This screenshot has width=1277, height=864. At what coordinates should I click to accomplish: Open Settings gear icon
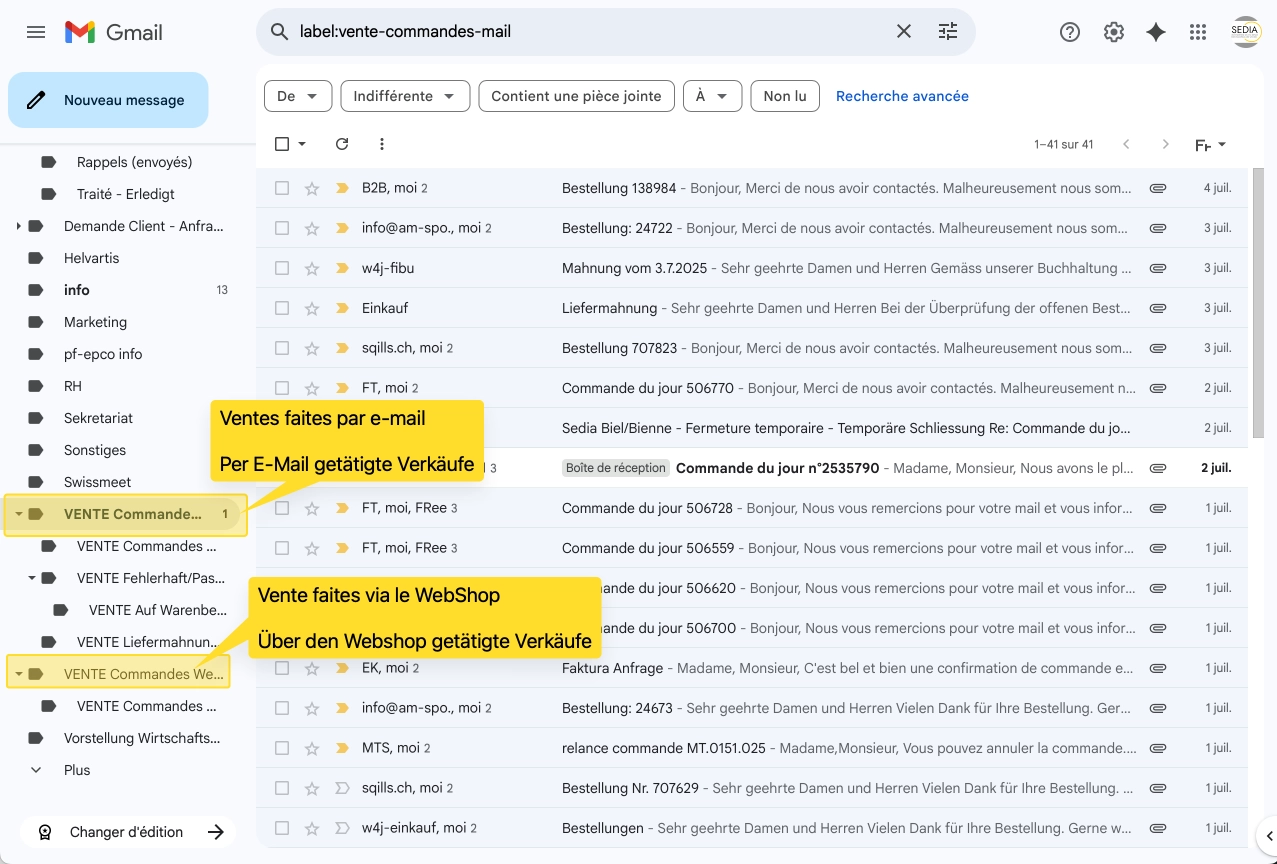tap(1113, 32)
